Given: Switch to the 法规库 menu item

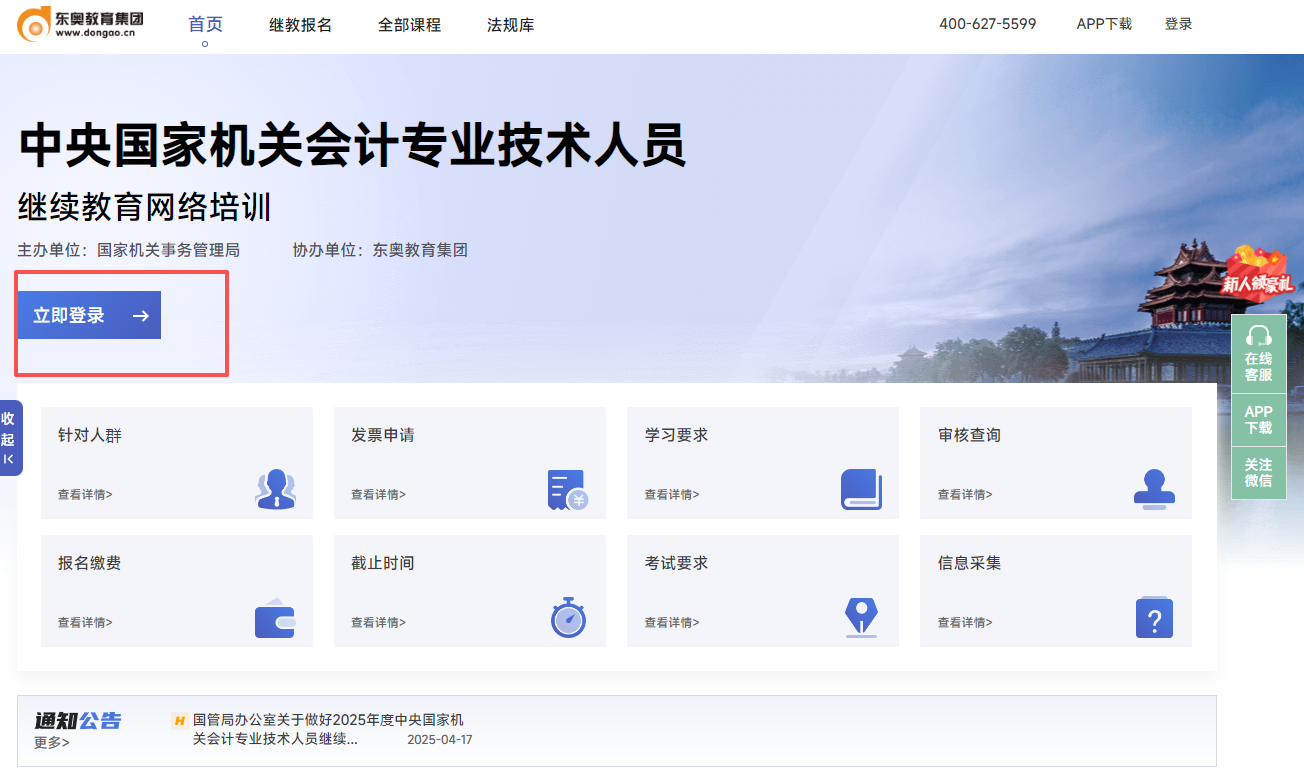Looking at the screenshot, I should point(510,24).
